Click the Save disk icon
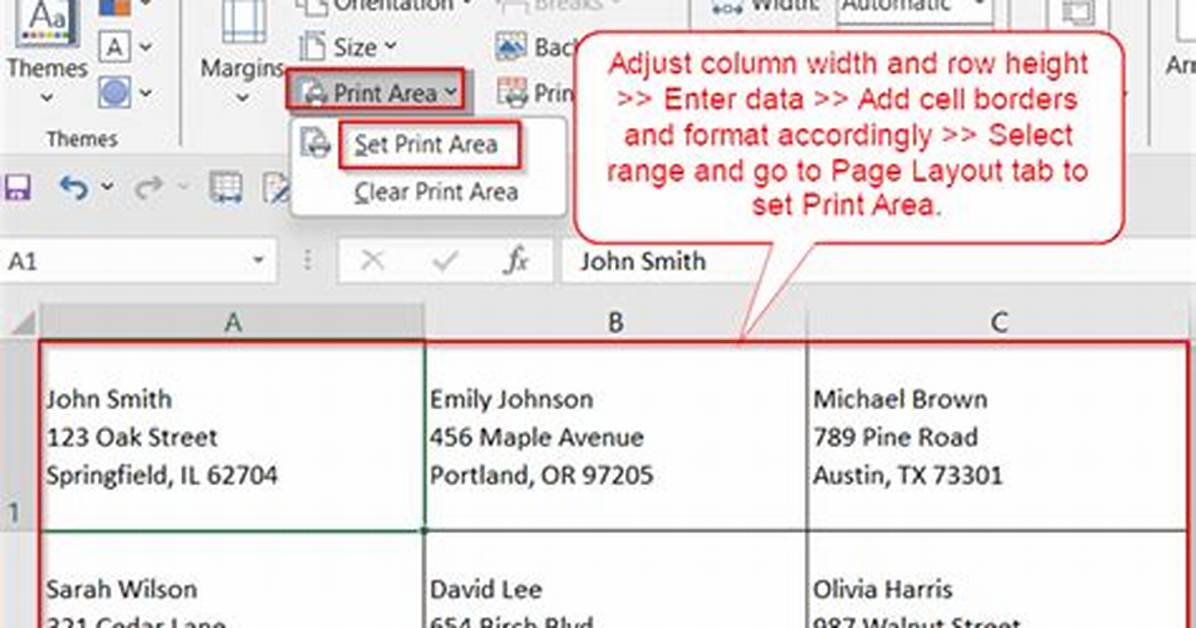Image resolution: width=1196 pixels, height=628 pixels. [x=18, y=187]
